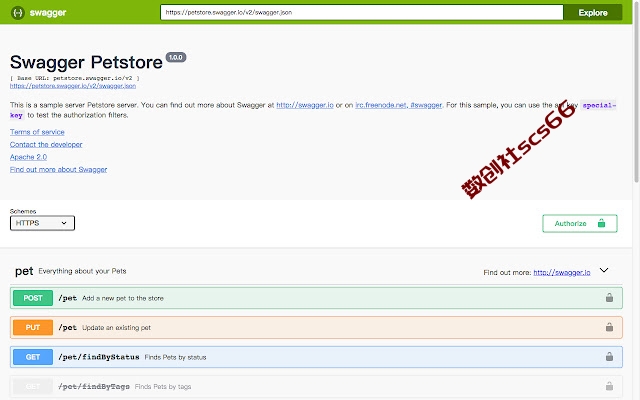Open the Terms of service link
Image resolution: width=640 pixels, height=400 pixels.
pos(37,132)
